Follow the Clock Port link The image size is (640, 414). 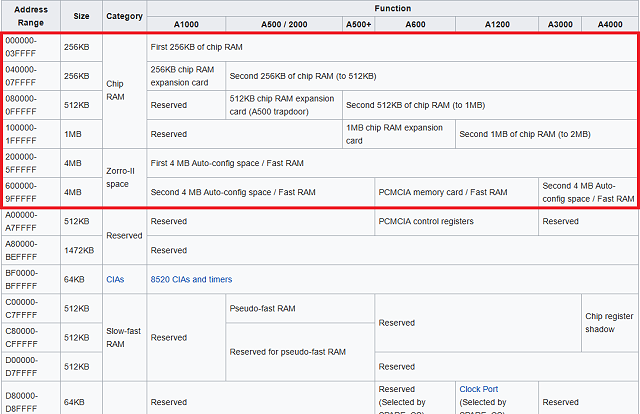tap(478, 389)
